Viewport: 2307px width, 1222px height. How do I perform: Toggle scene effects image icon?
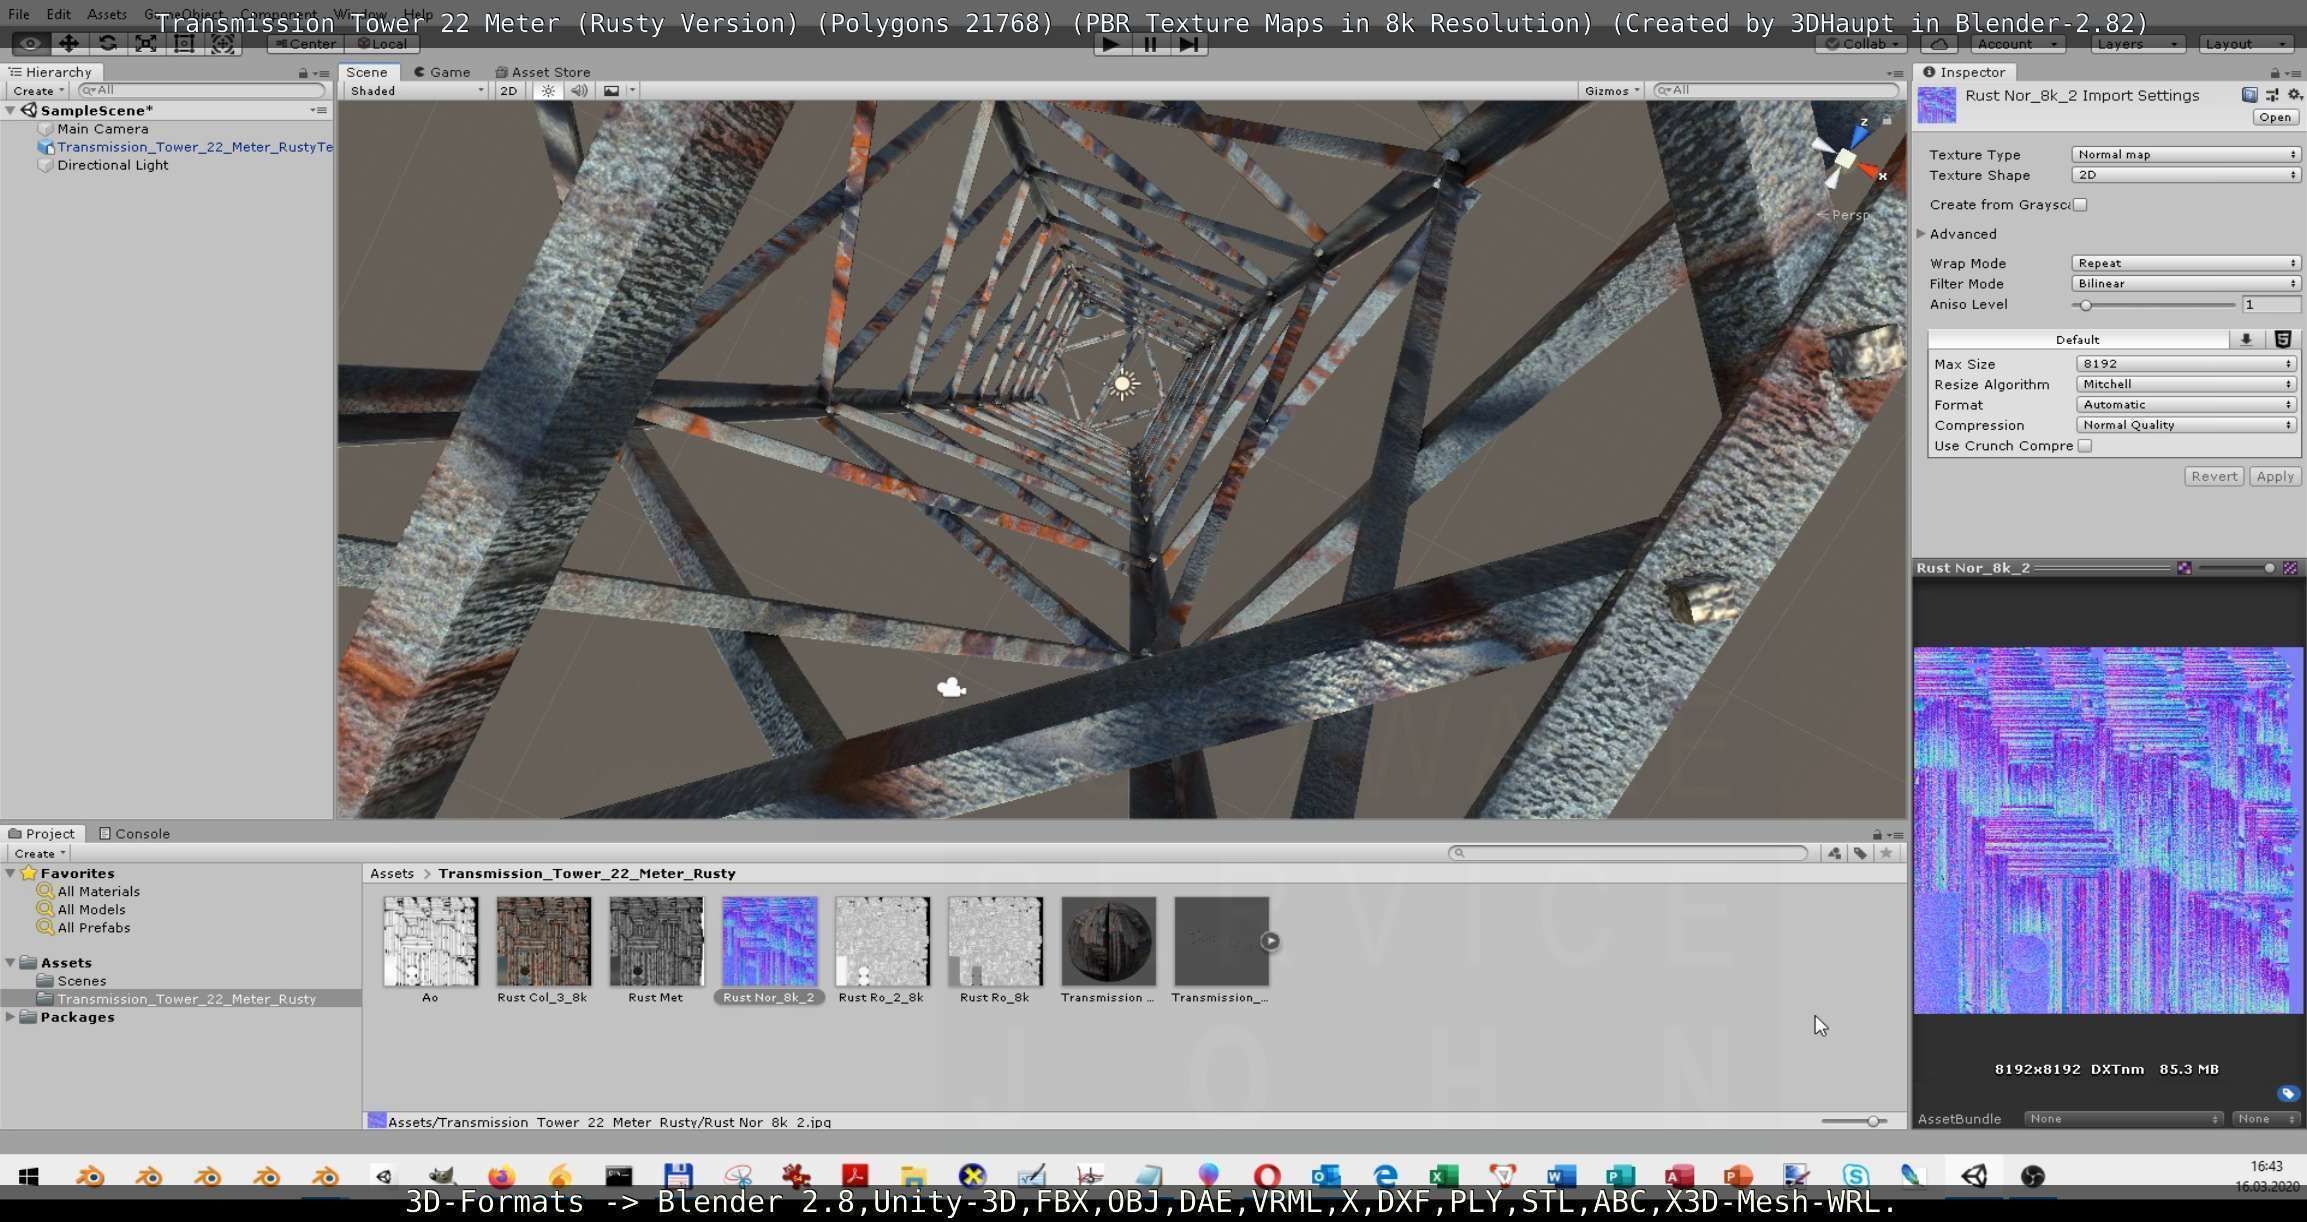click(x=611, y=91)
